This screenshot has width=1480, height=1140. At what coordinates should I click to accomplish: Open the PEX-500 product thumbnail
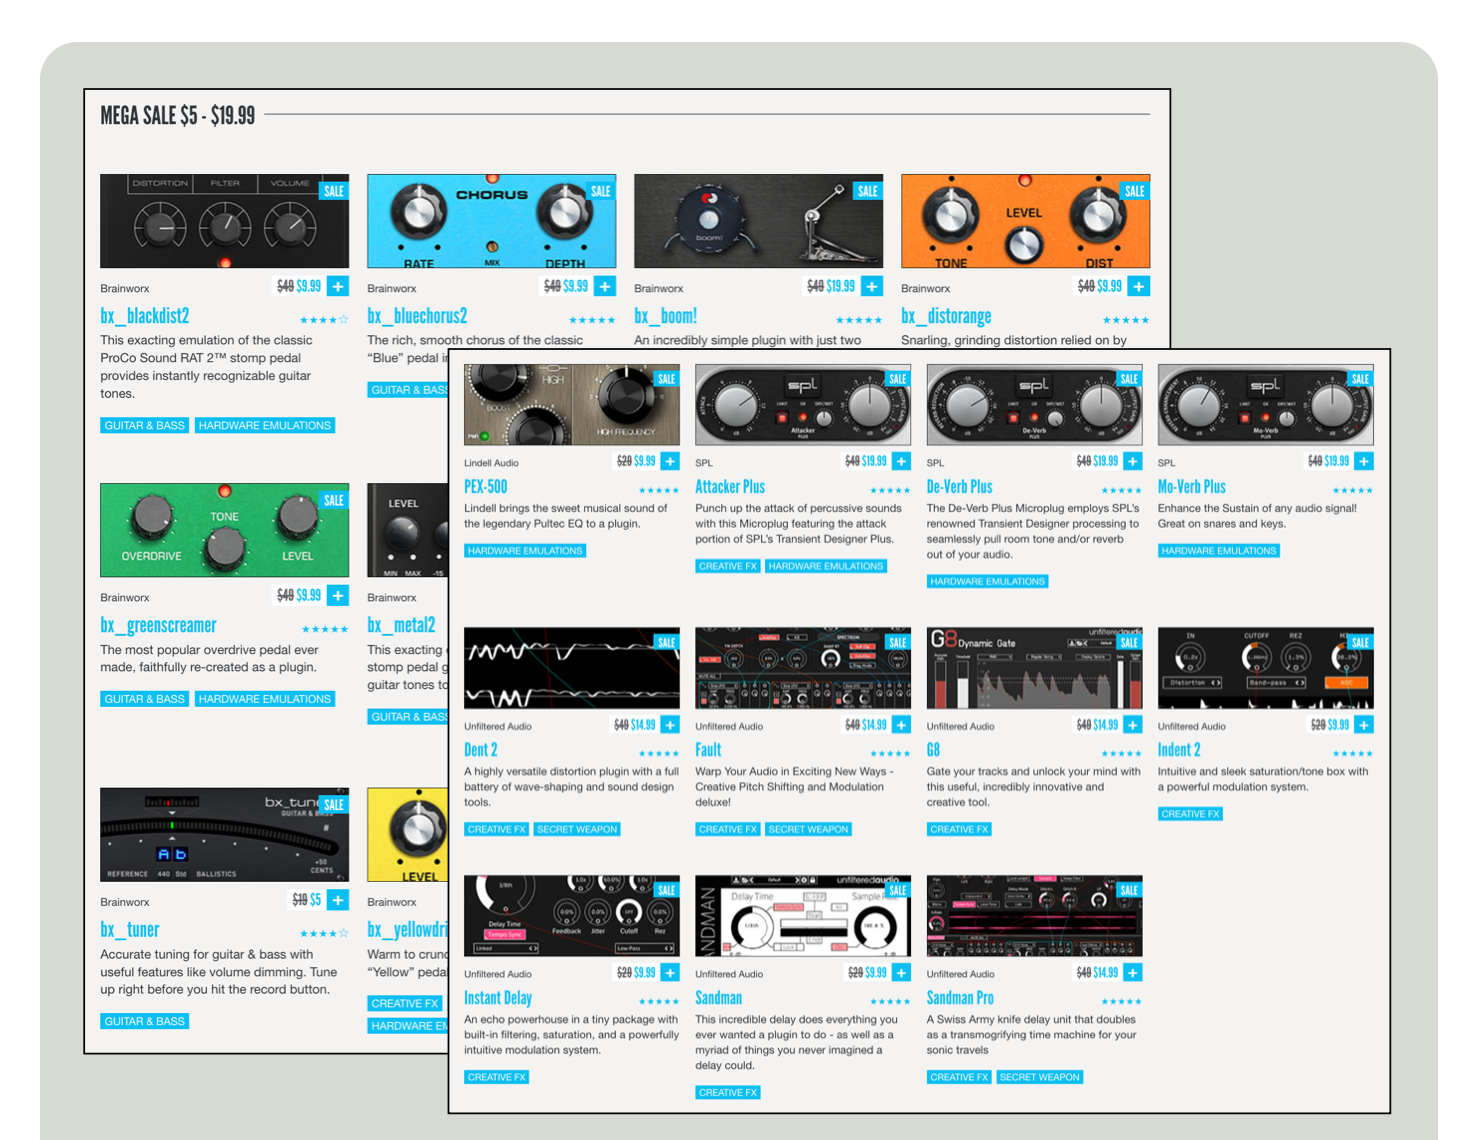[572, 405]
